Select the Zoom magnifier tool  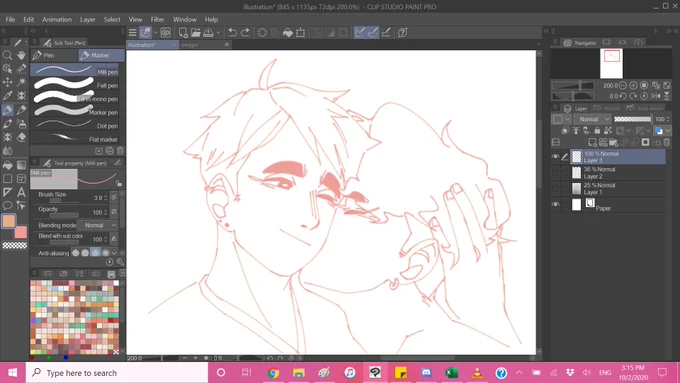tap(7, 55)
